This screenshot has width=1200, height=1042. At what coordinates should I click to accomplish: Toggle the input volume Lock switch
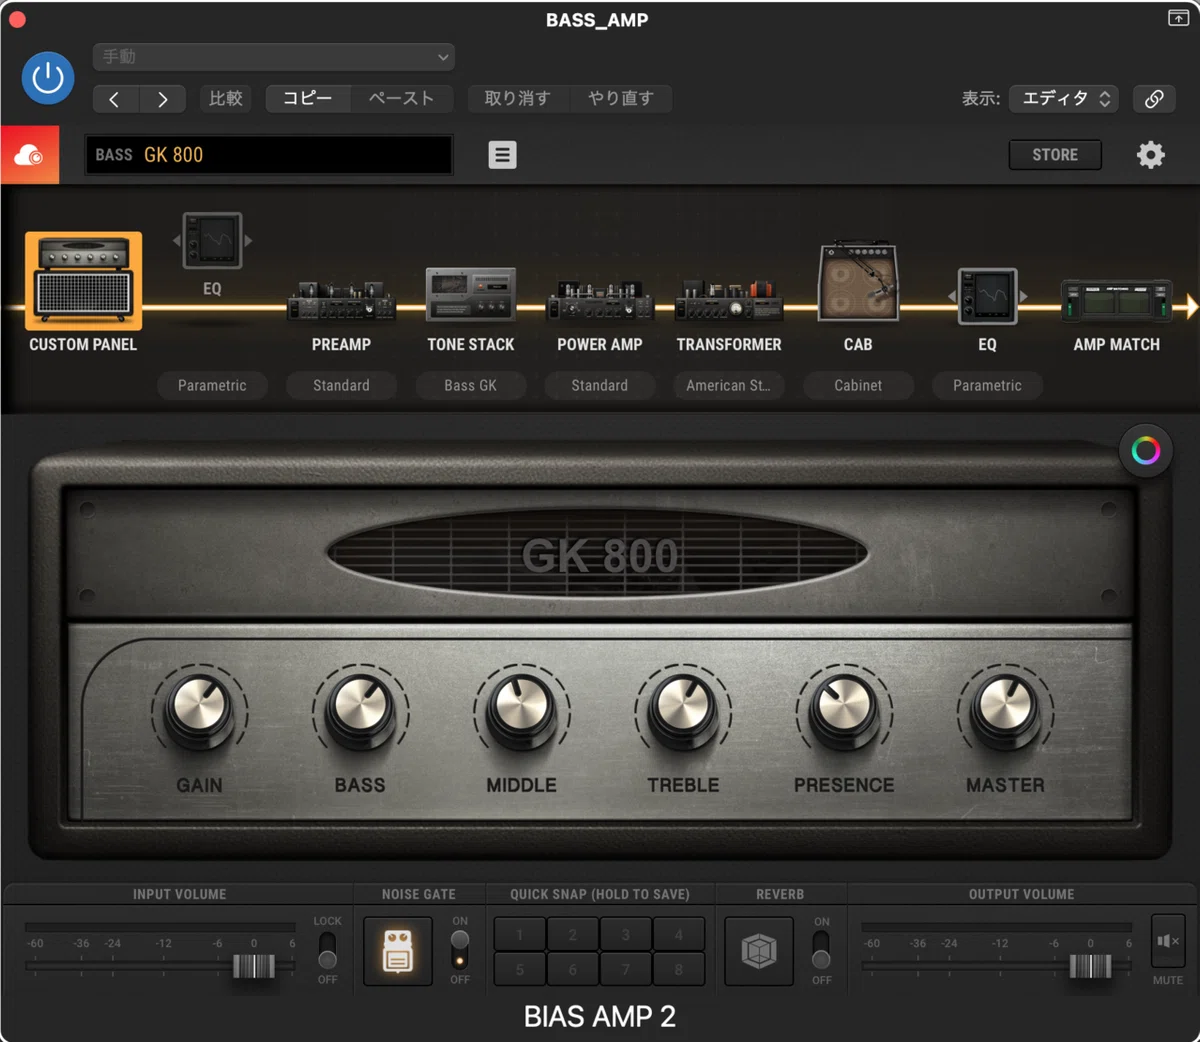point(327,950)
